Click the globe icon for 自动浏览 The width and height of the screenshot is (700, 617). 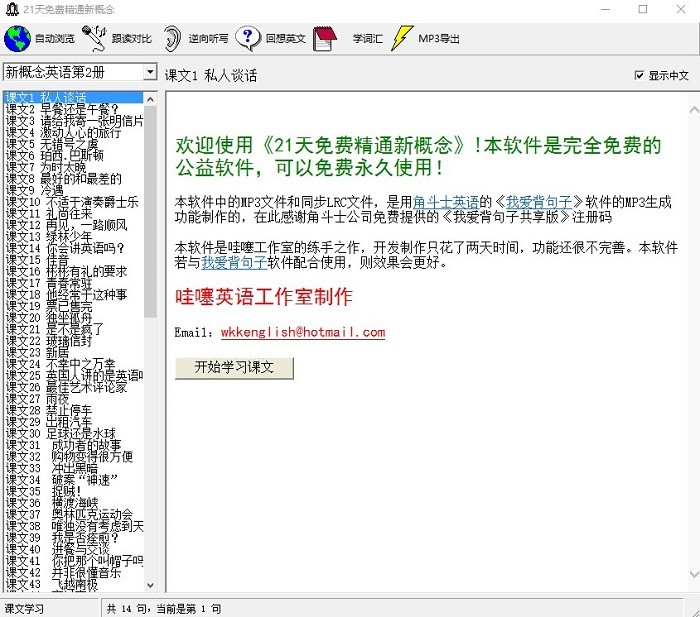point(17,39)
